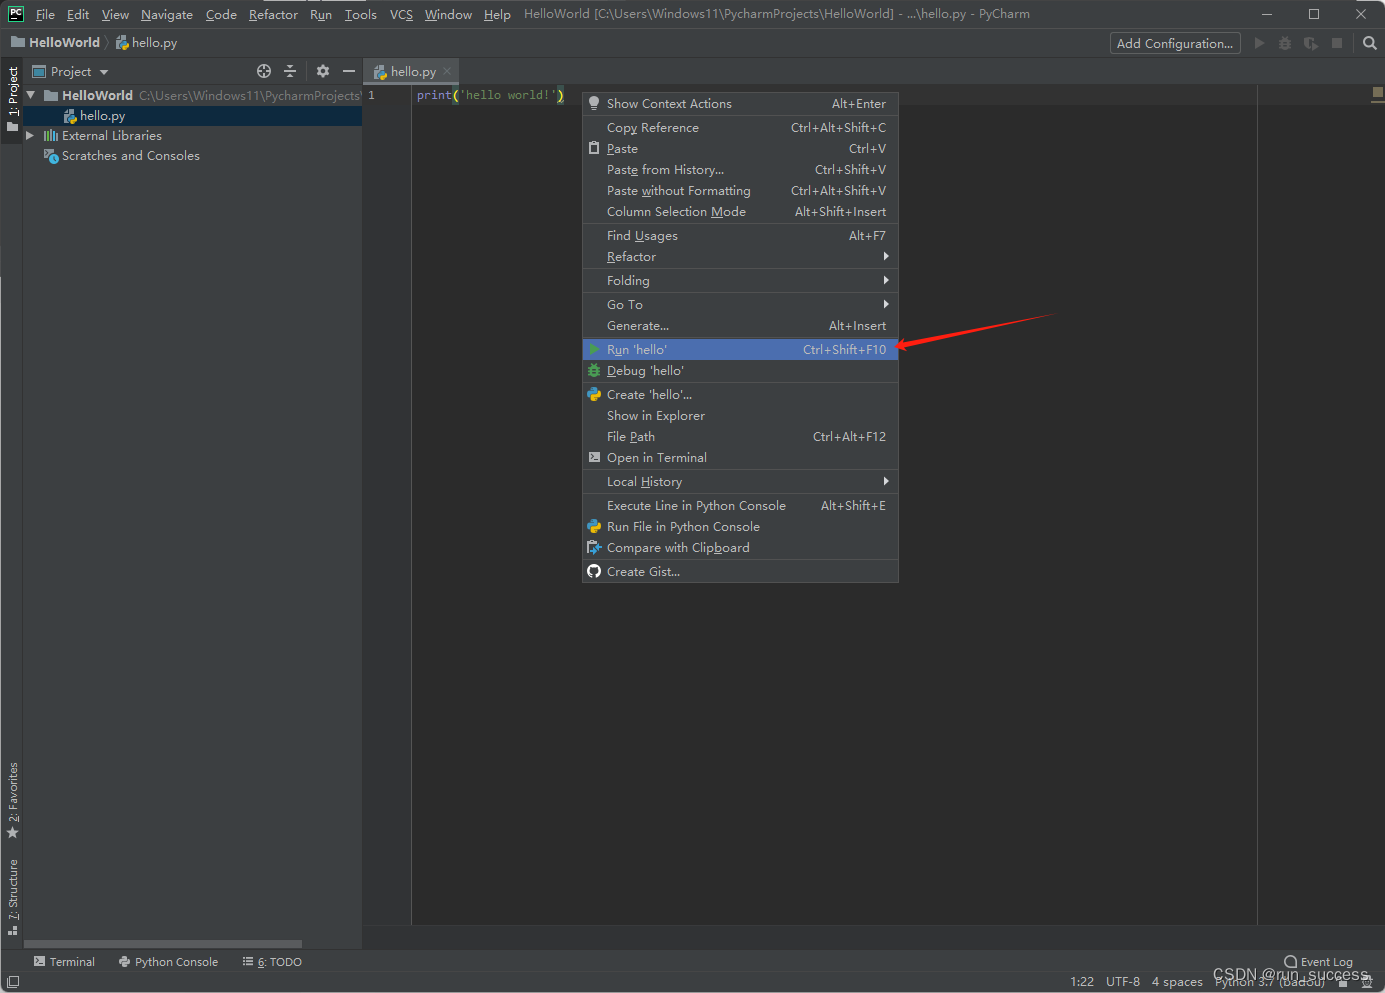Screen dimensions: 1385x993
Task: Open the Event Log
Action: [x=1318, y=962]
